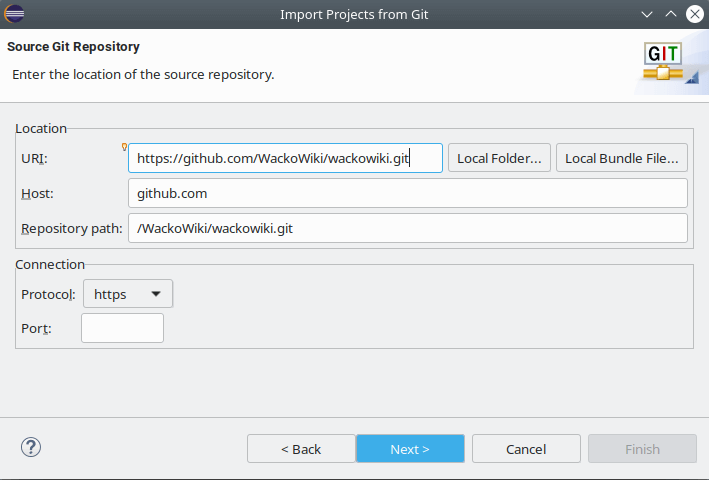Click the Eclipse icon in the title bar
The height and width of the screenshot is (480, 709).
point(15,14)
